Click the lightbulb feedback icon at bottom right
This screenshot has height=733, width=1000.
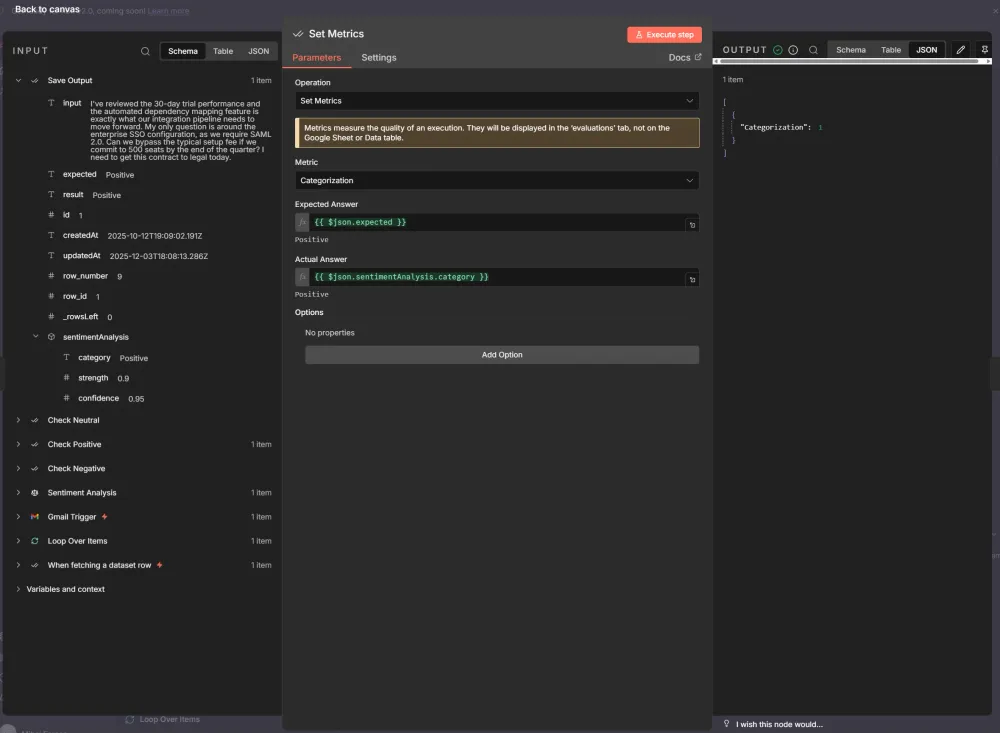[725, 723]
